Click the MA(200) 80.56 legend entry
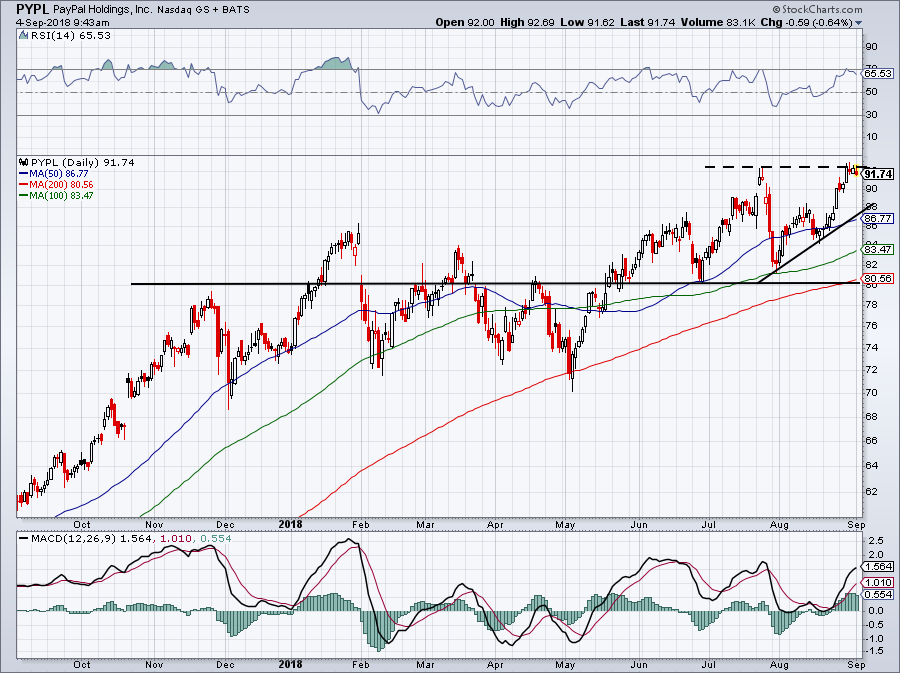This screenshot has height=673, width=900. coord(61,185)
